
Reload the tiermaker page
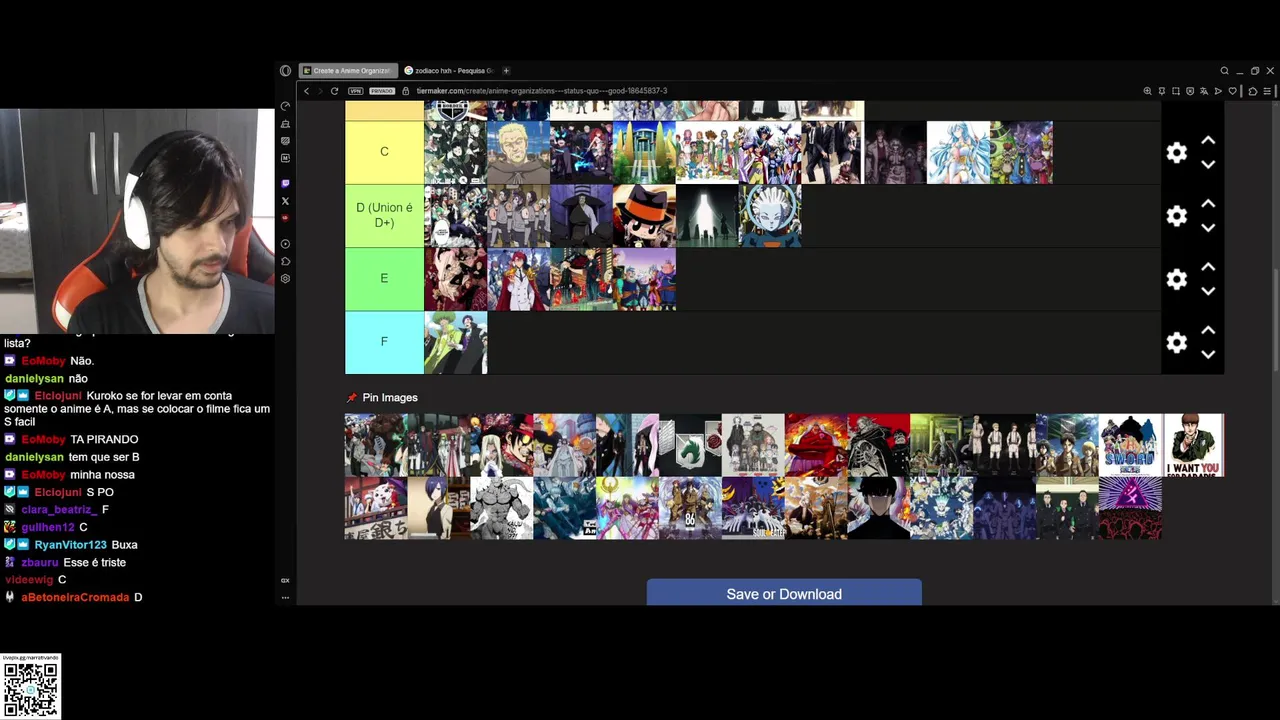[x=334, y=91]
